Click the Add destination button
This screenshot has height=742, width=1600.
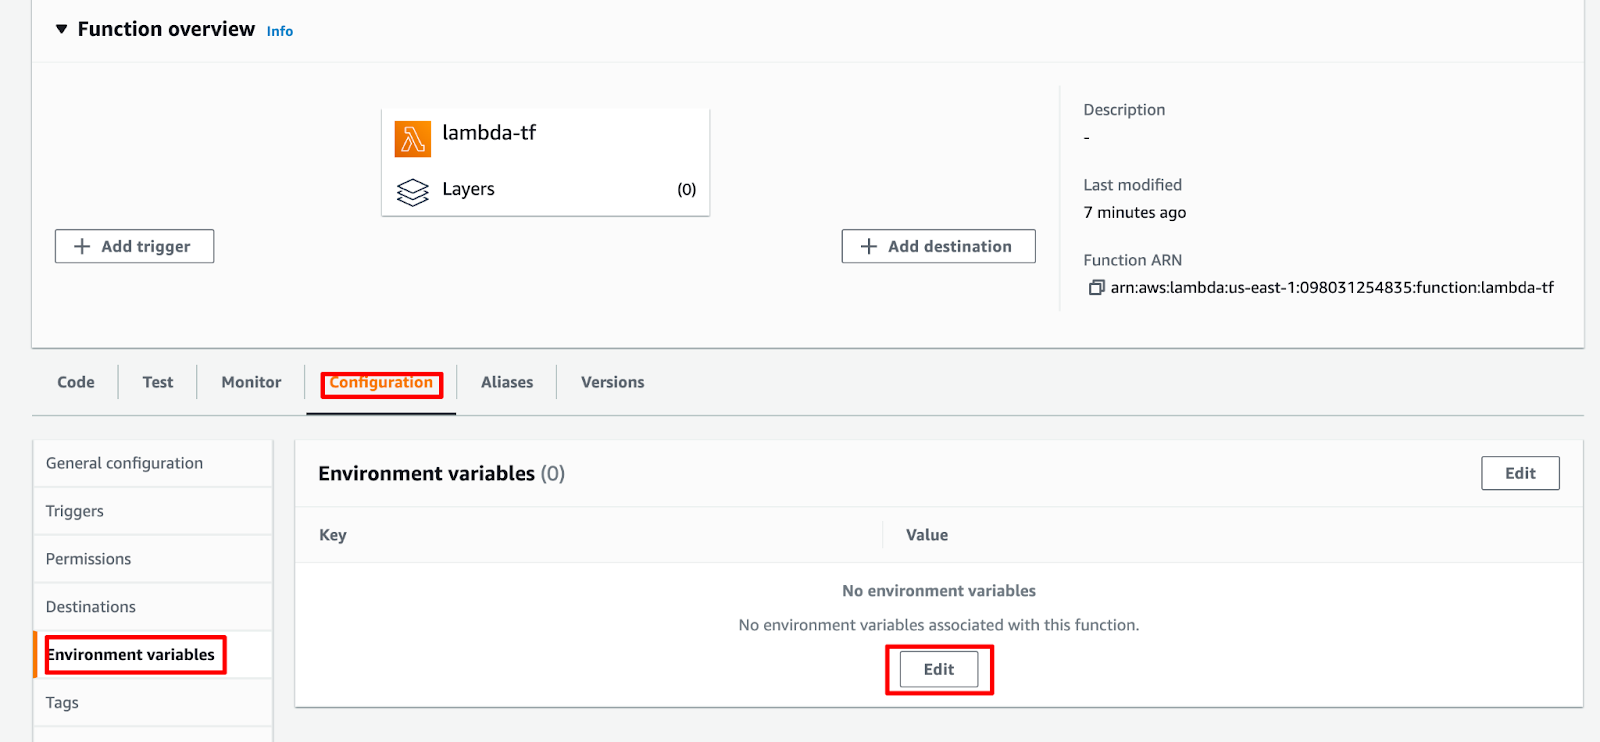tap(938, 246)
